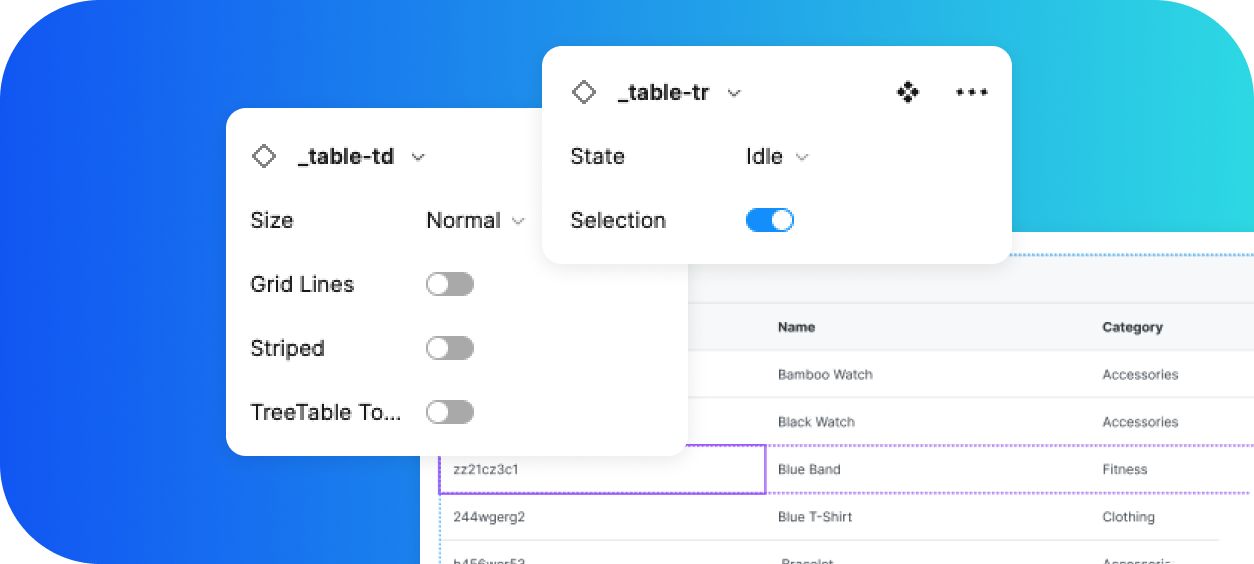Open the State dropdown showing Idle
This screenshot has width=1254, height=564.
[x=777, y=157]
